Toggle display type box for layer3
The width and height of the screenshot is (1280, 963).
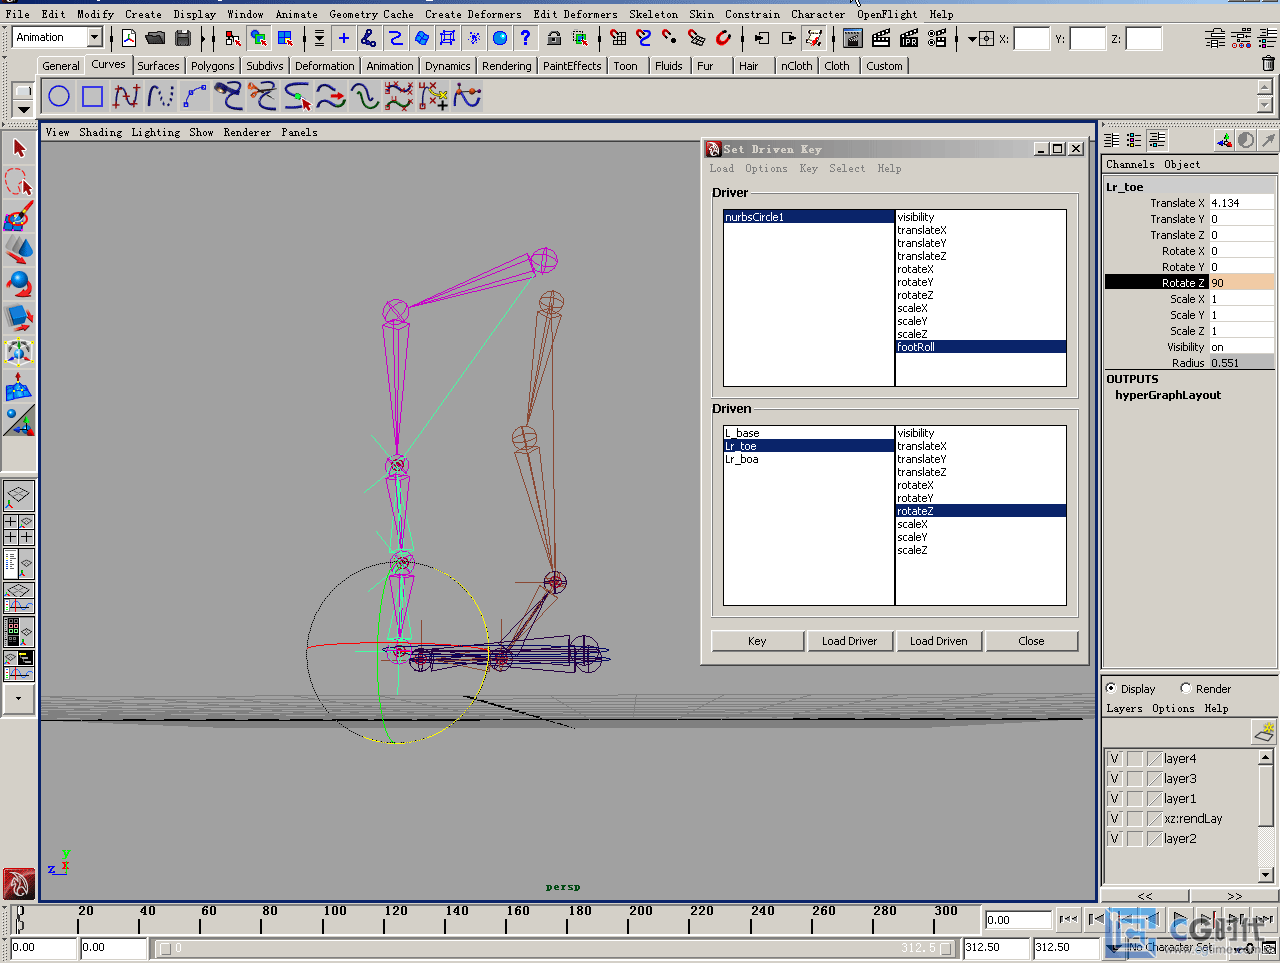click(1135, 779)
